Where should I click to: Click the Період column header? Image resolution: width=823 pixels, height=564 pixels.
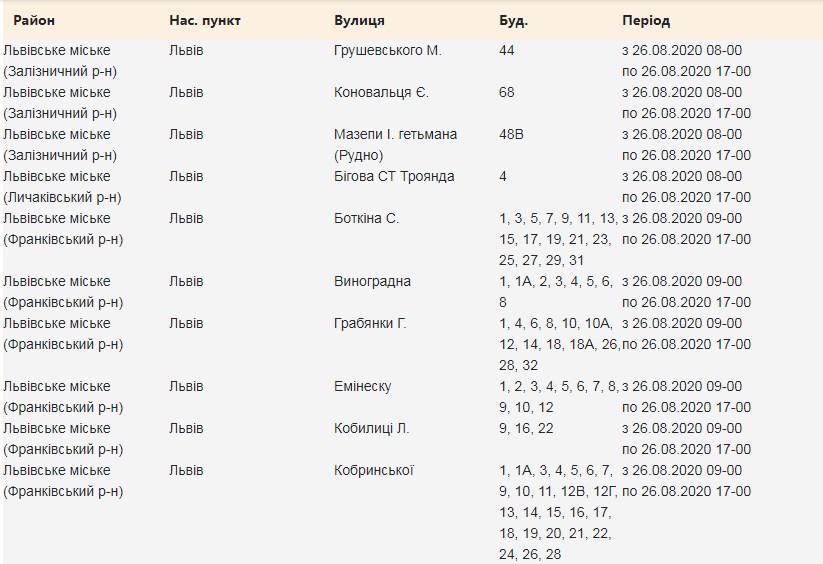[646, 20]
